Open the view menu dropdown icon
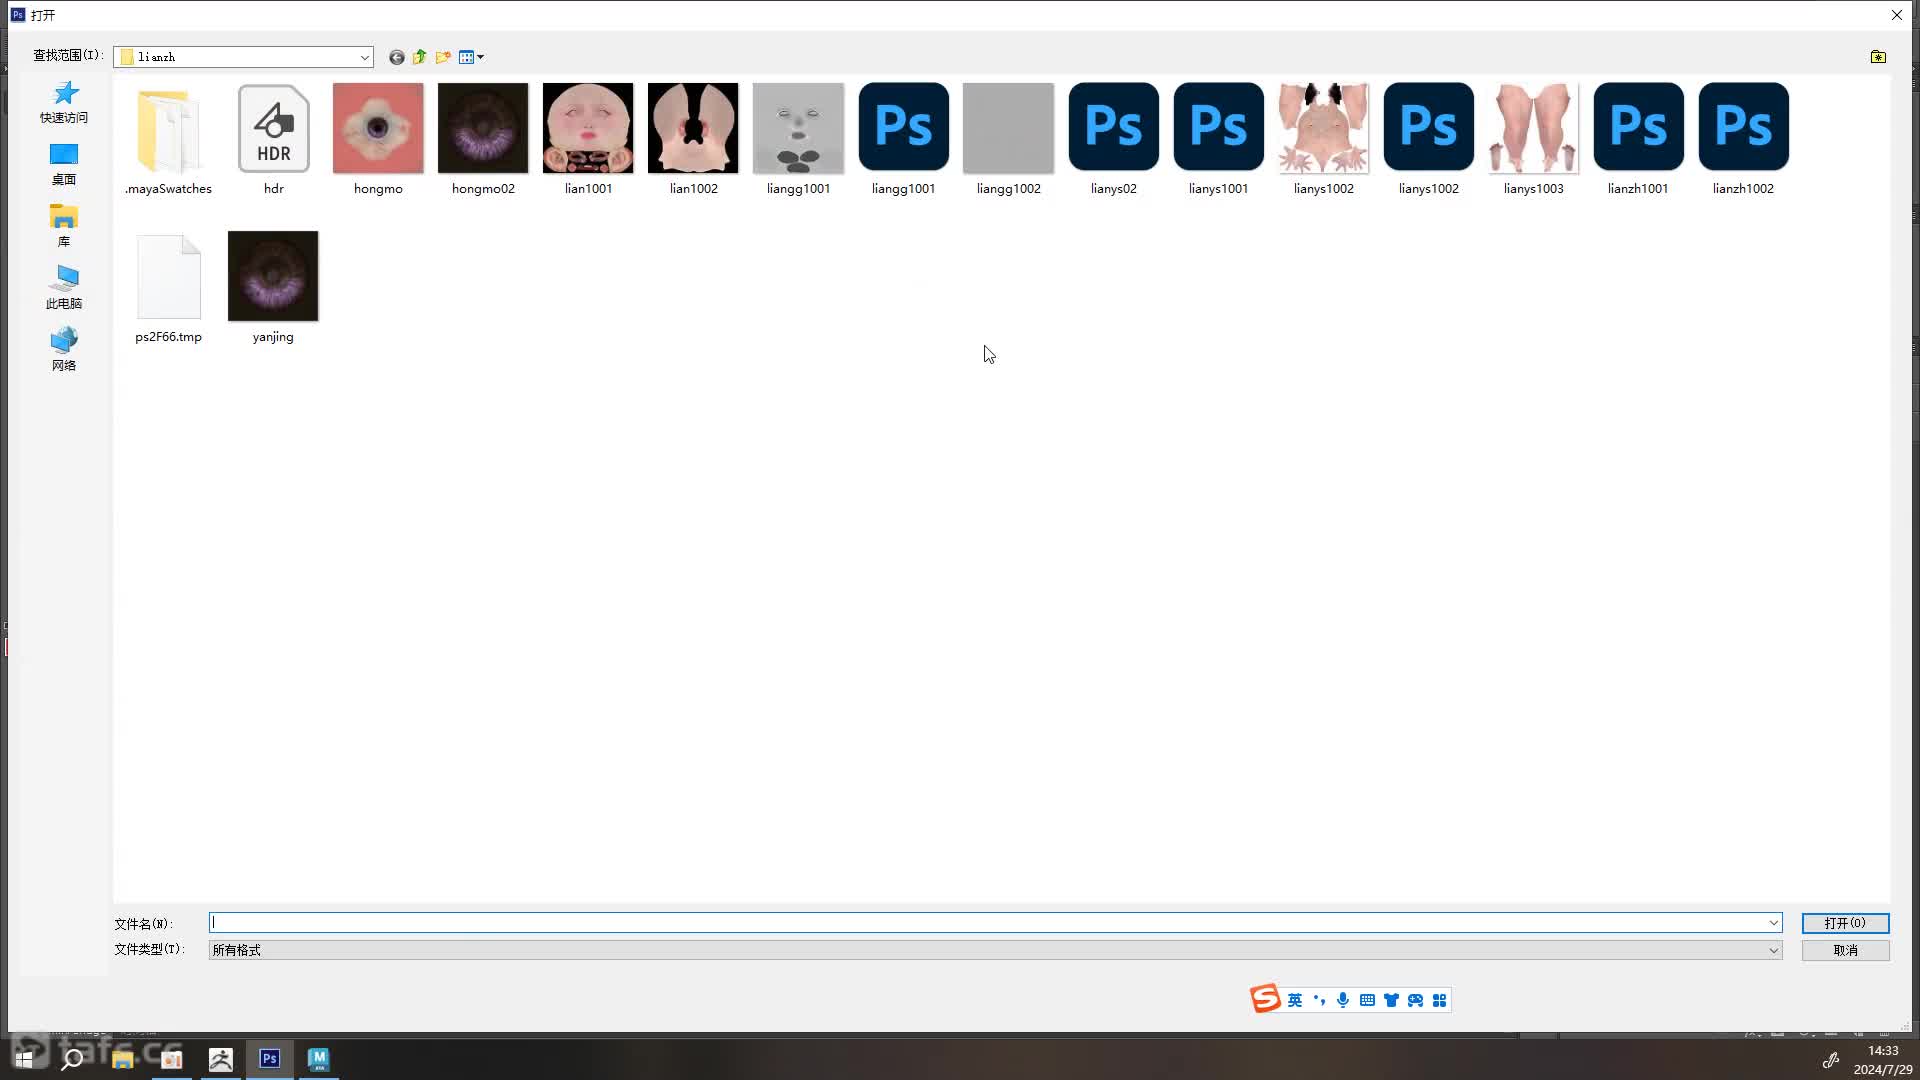The width and height of the screenshot is (1920, 1080). point(471,57)
